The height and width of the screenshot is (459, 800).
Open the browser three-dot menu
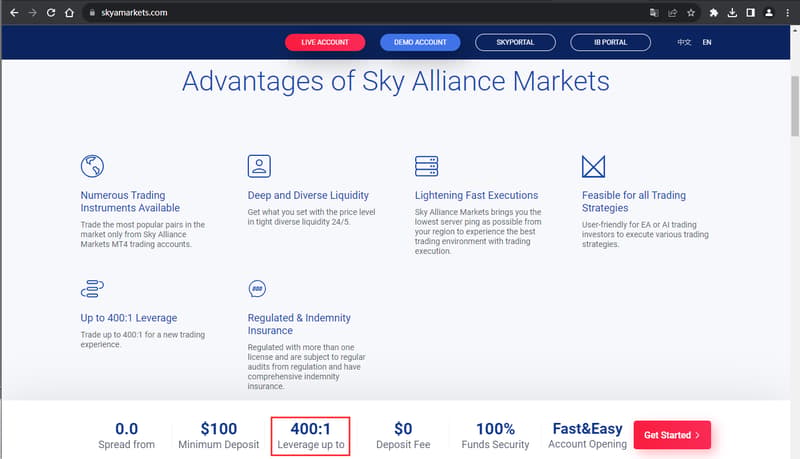(788, 13)
